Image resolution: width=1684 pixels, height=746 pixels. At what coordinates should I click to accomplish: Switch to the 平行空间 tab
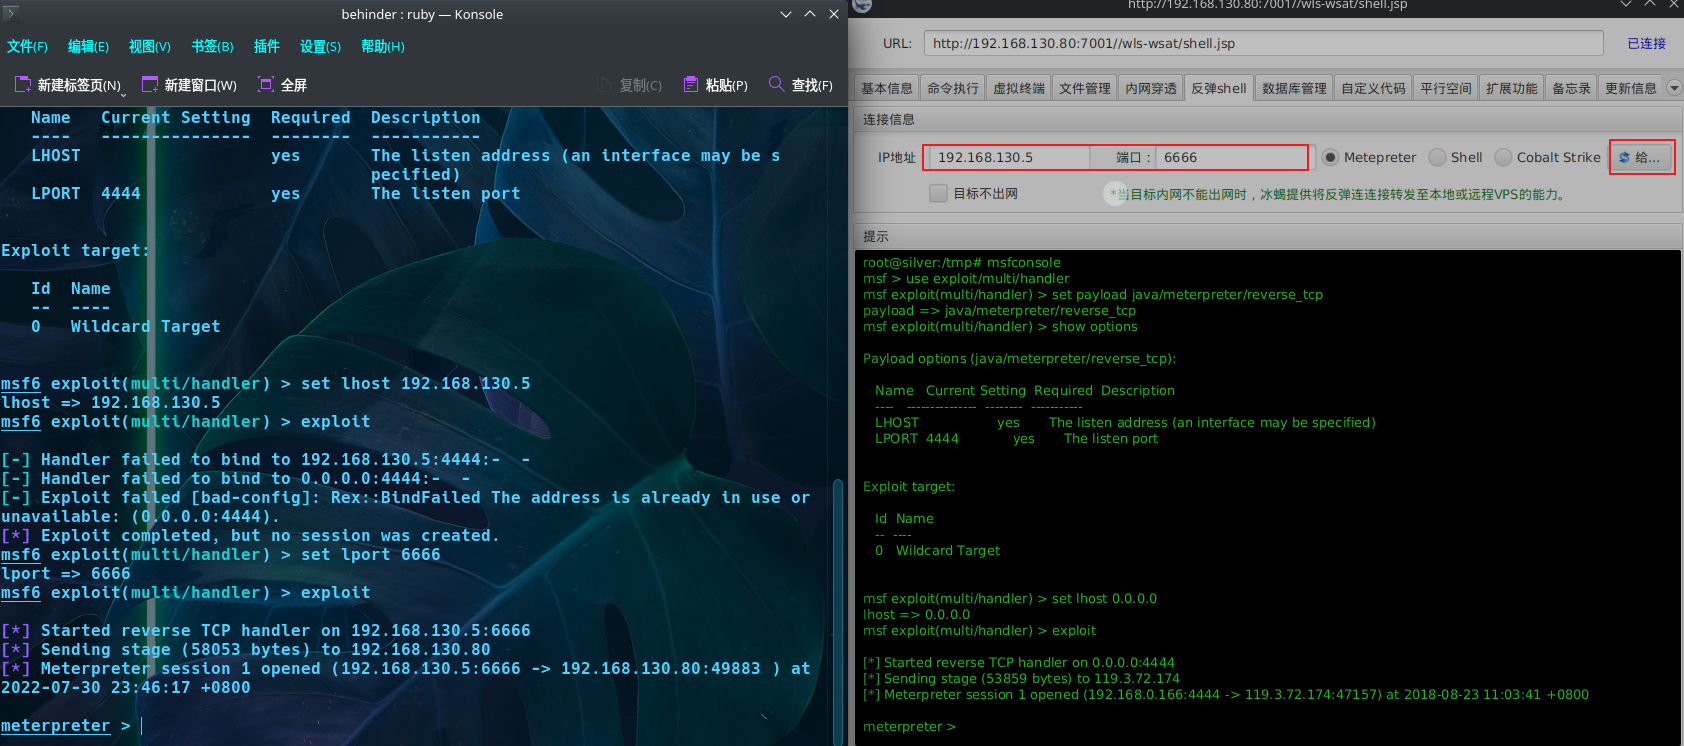pyautogui.click(x=1446, y=88)
